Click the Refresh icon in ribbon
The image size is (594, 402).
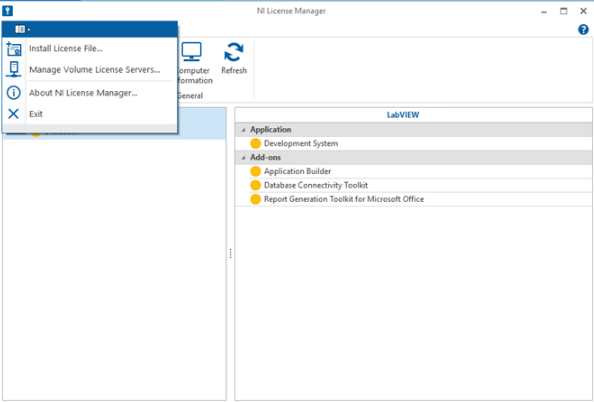(x=234, y=52)
